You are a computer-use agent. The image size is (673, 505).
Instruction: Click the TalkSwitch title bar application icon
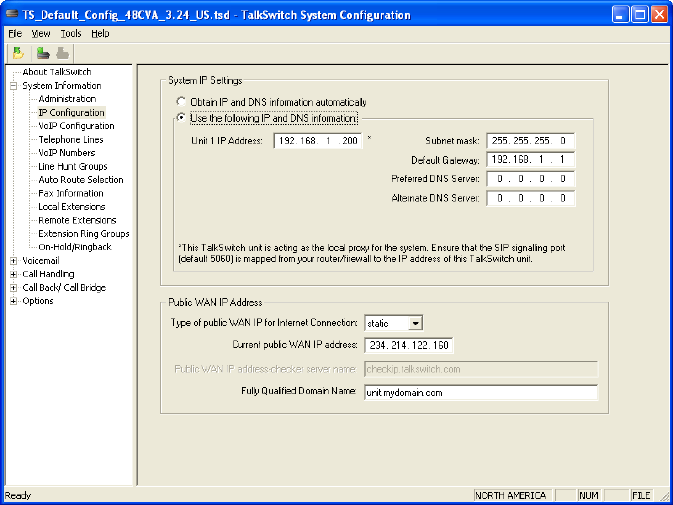point(12,14)
